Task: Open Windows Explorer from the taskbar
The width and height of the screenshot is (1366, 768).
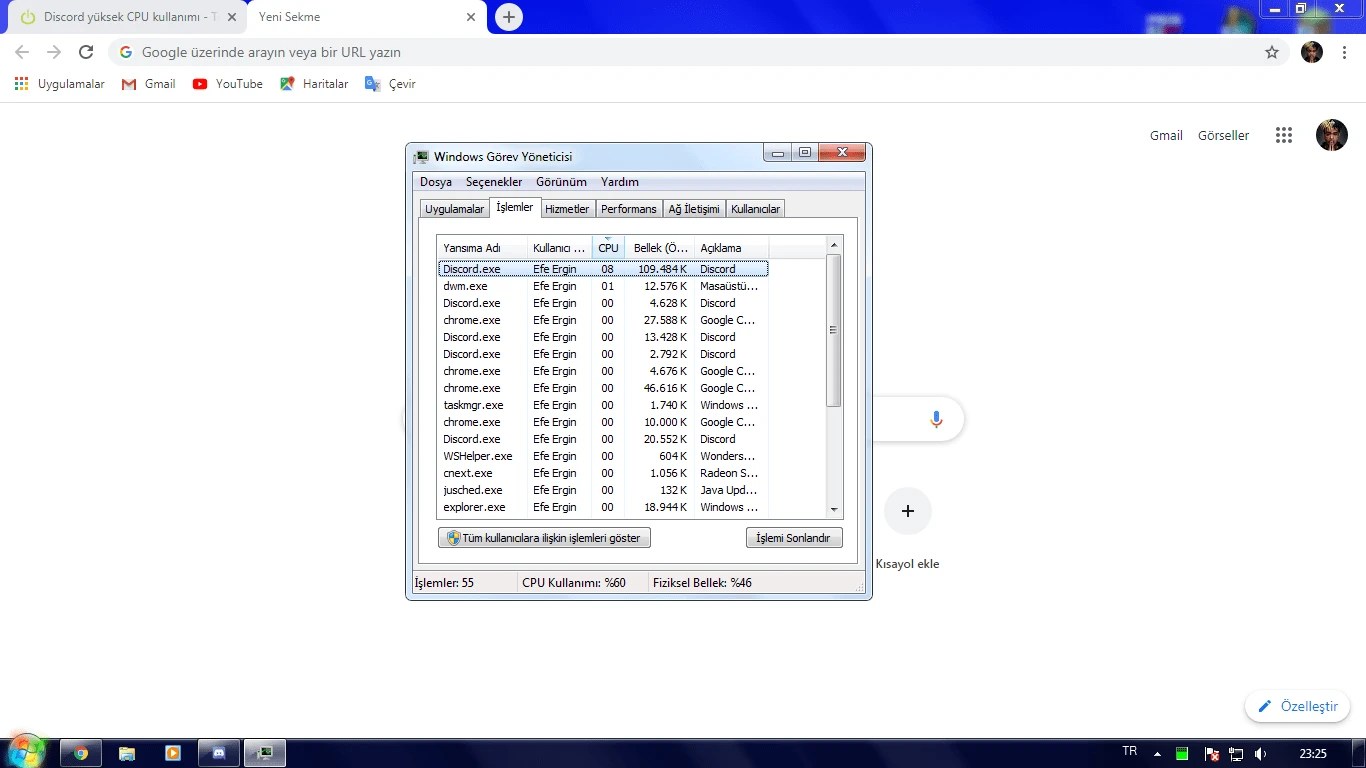Action: pos(127,753)
